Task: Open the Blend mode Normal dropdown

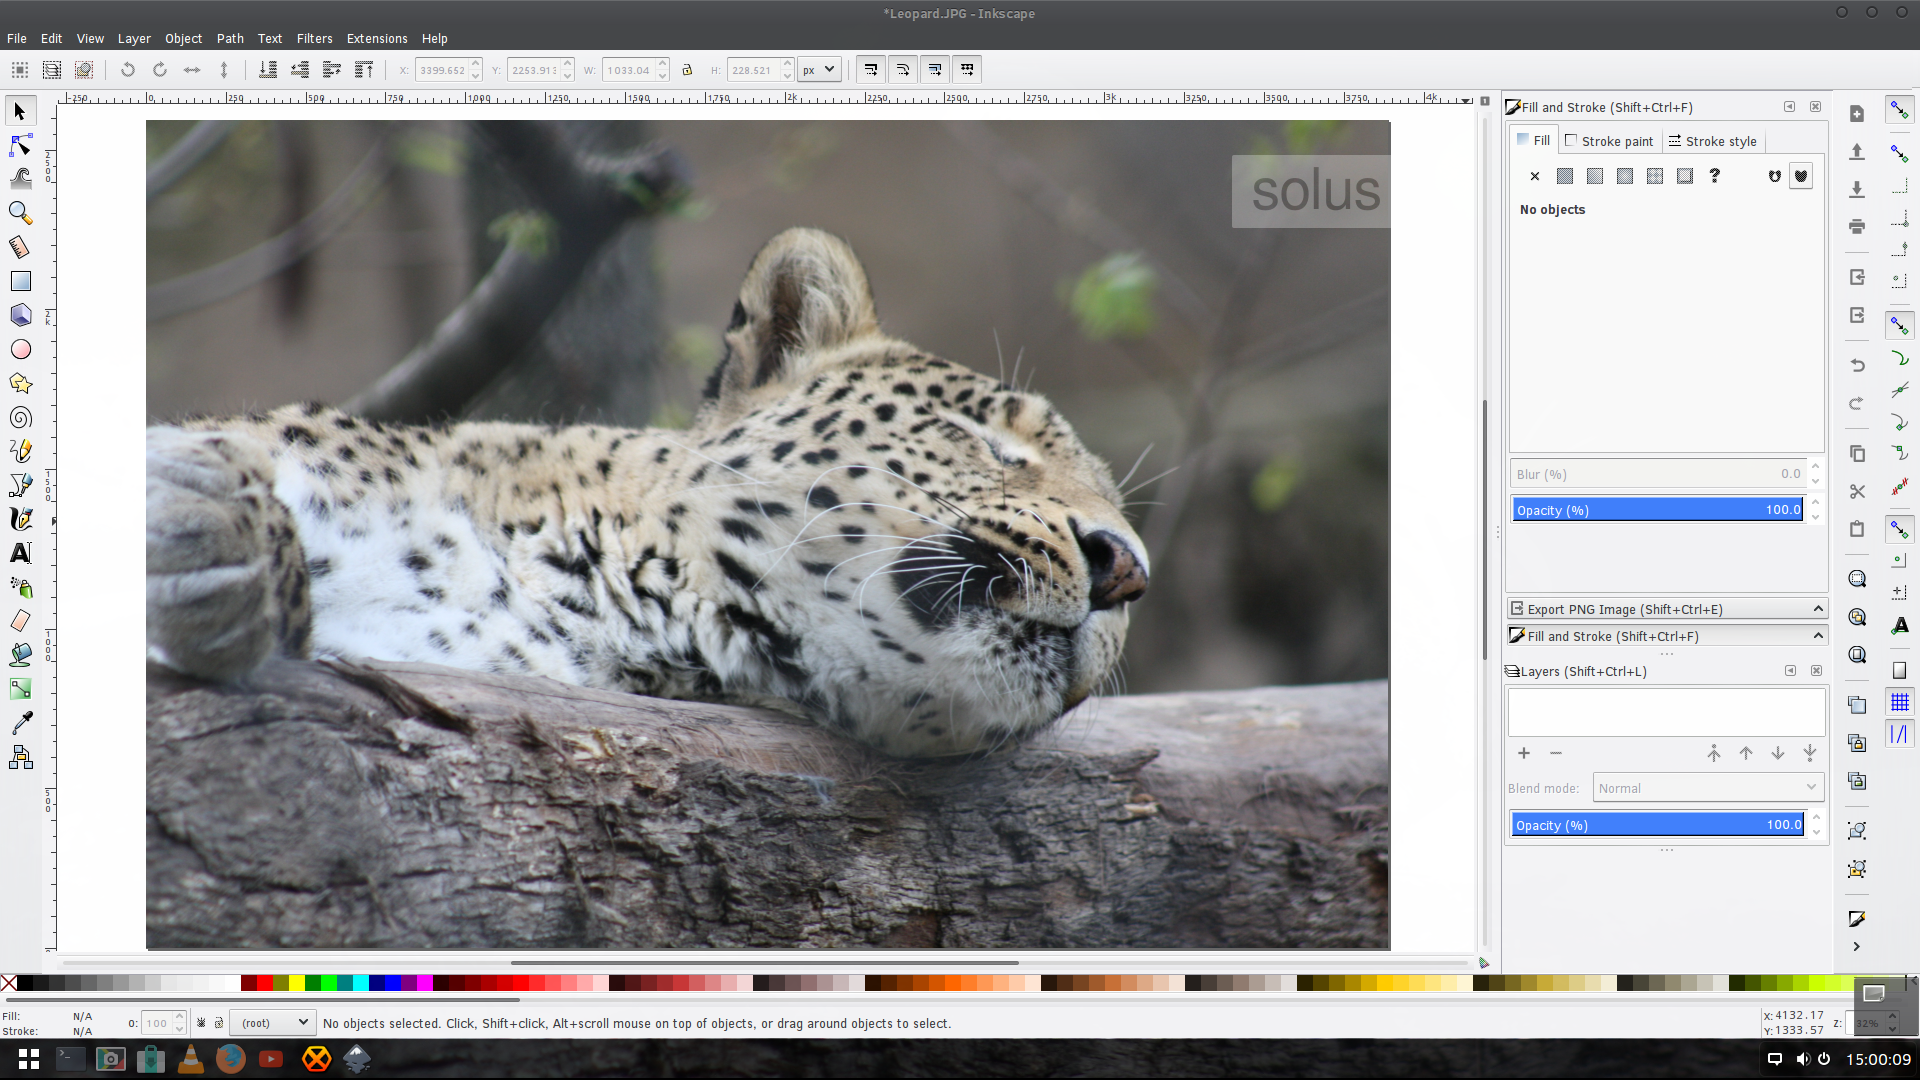Action: 1708,788
